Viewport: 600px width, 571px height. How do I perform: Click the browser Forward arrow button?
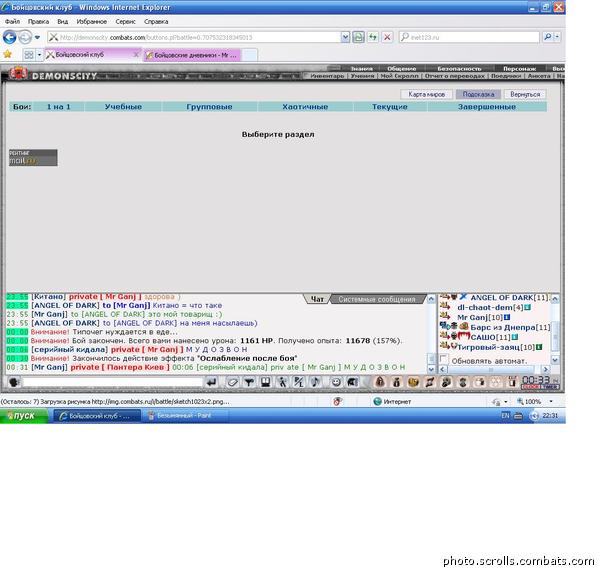pos(25,37)
